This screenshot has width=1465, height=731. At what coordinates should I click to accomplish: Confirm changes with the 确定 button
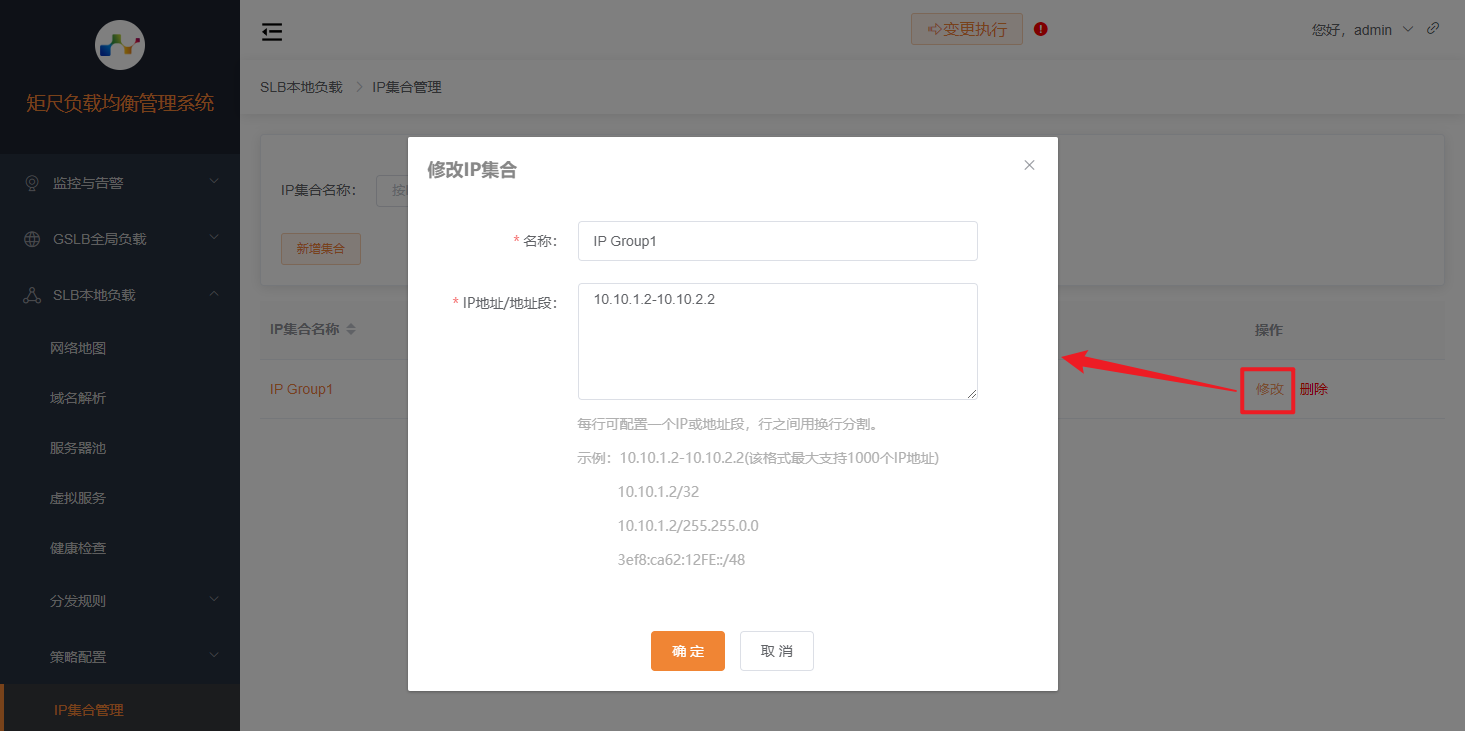pos(688,650)
